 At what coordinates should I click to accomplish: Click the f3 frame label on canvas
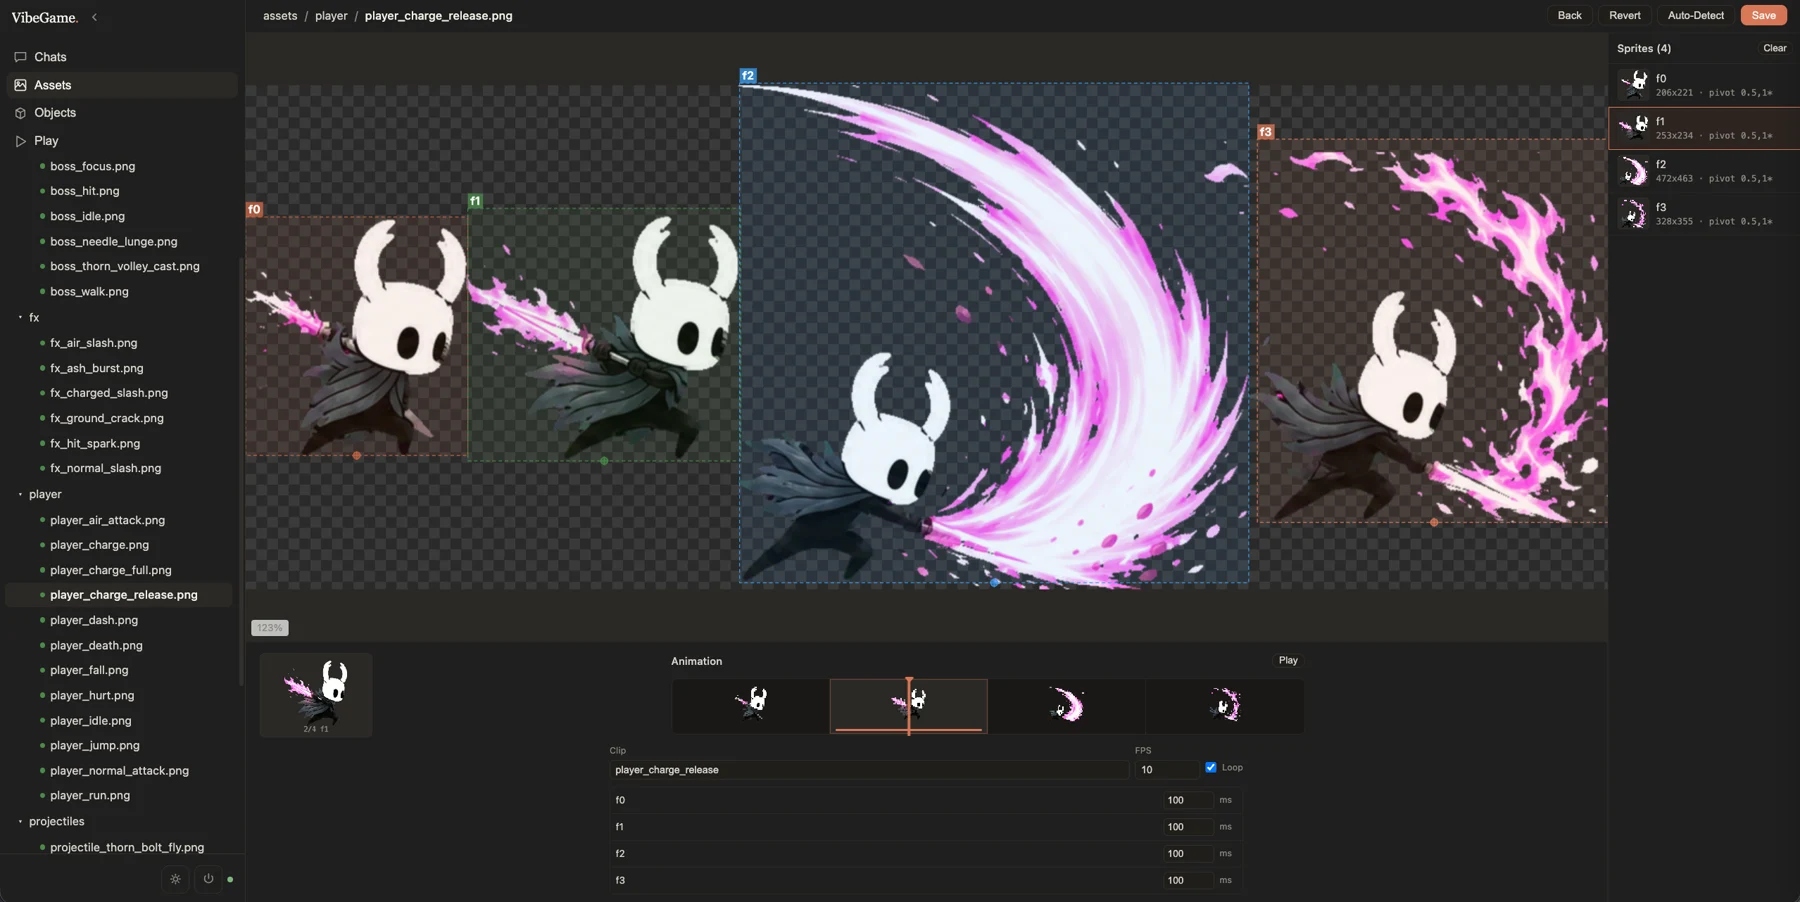click(1266, 132)
